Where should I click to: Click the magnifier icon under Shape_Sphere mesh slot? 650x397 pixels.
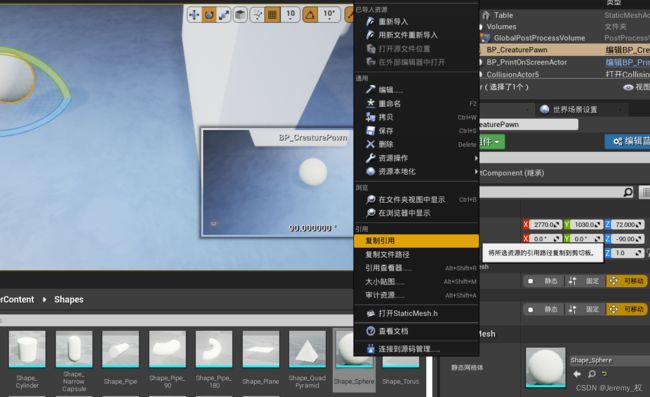(x=592, y=374)
